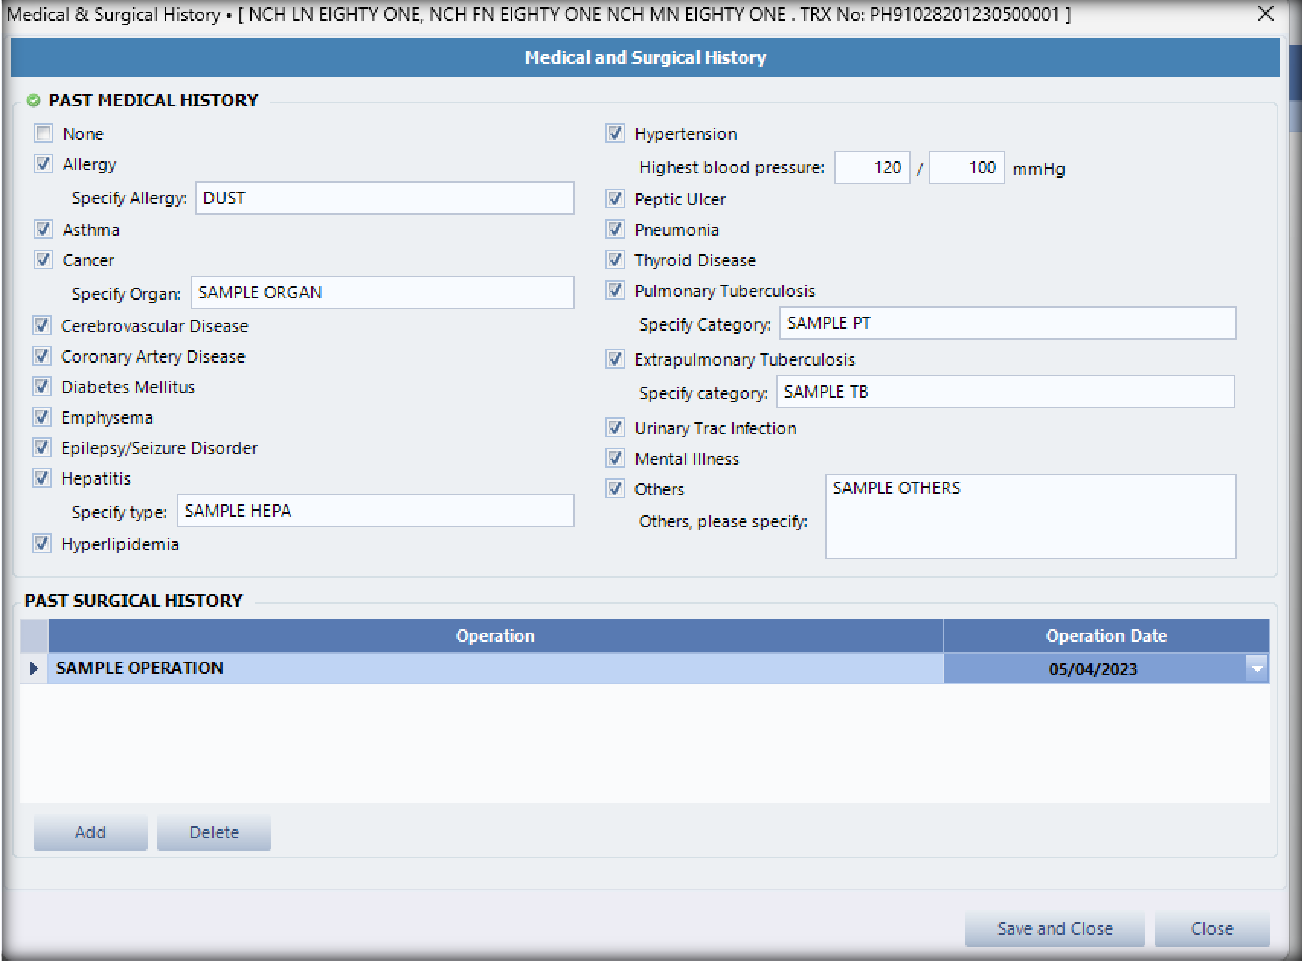Click the Close button at bottom

(x=1211, y=928)
